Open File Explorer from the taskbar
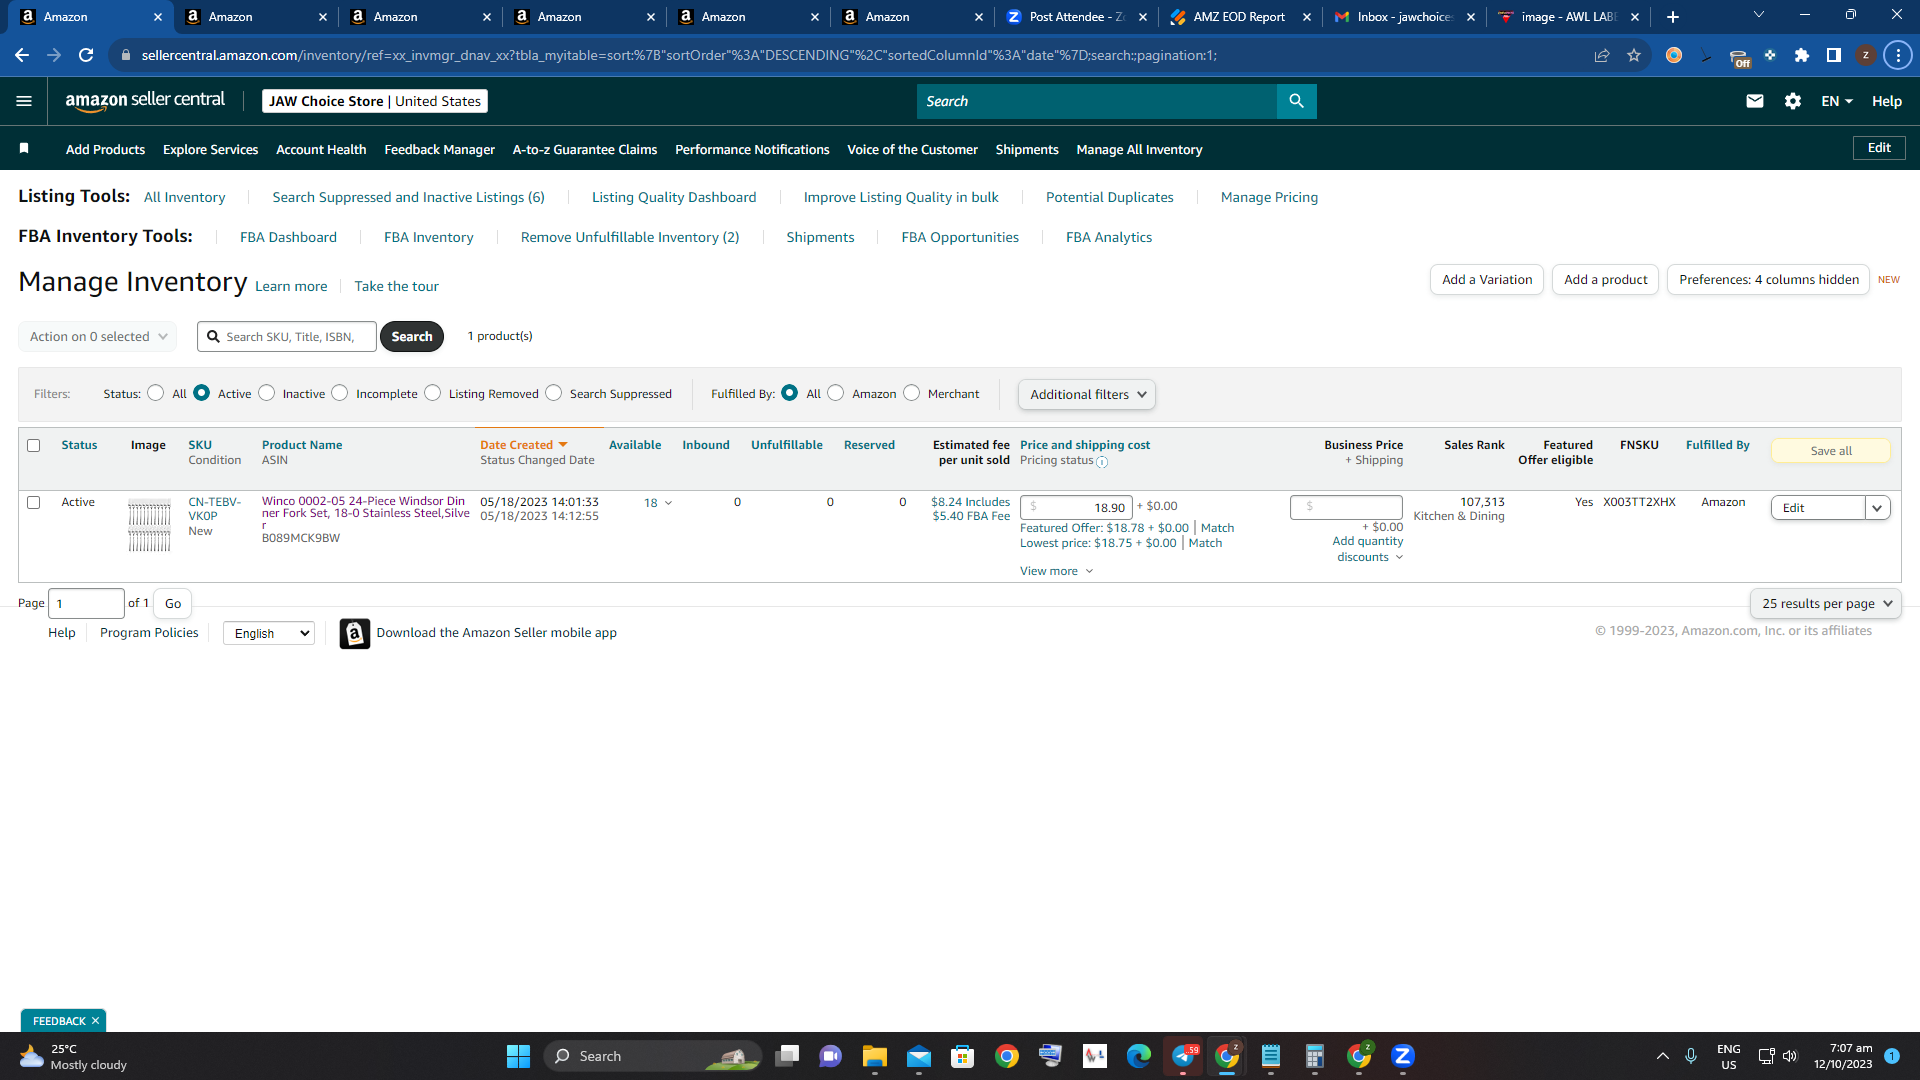The image size is (1920, 1080). tap(874, 1056)
